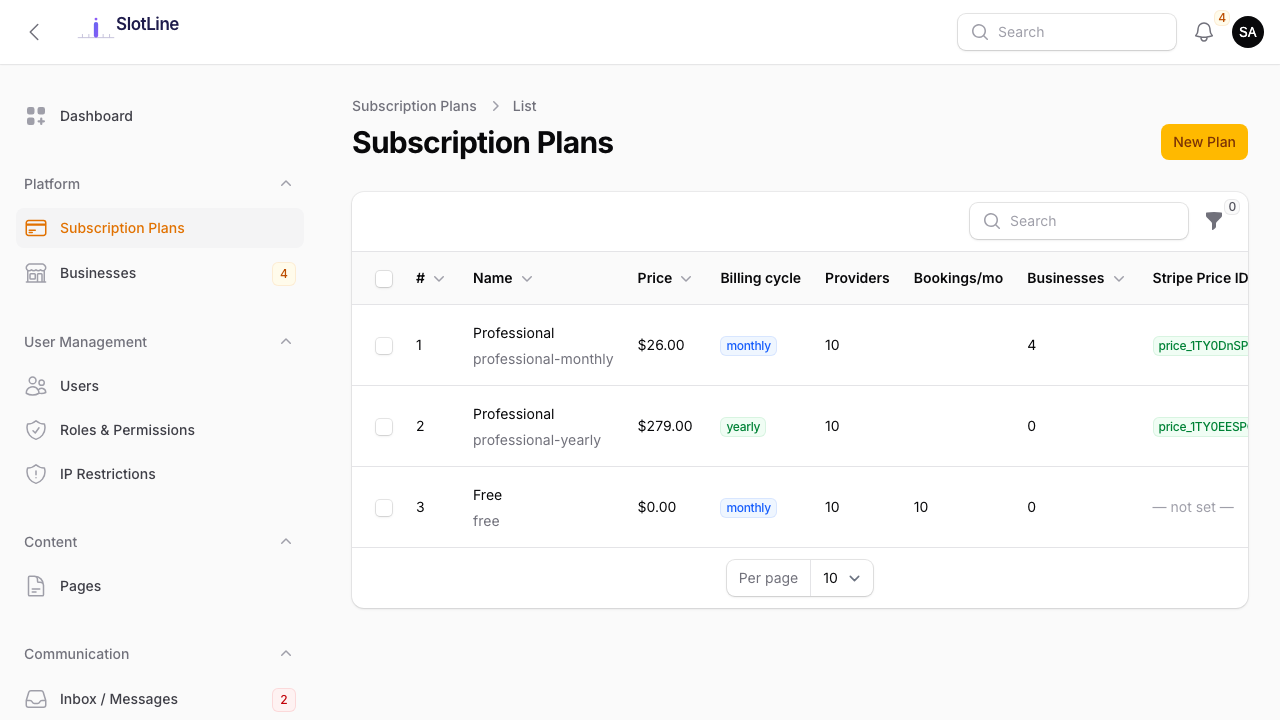The image size is (1280, 720).
Task: Click the price_1TY0DnSP Stripe ID badge
Action: tap(1201, 346)
